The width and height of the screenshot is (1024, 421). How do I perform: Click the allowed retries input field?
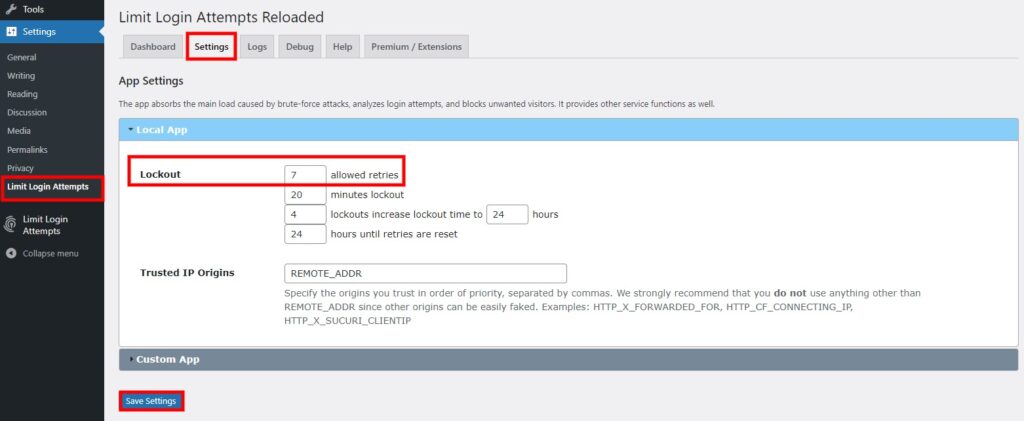[x=305, y=175]
